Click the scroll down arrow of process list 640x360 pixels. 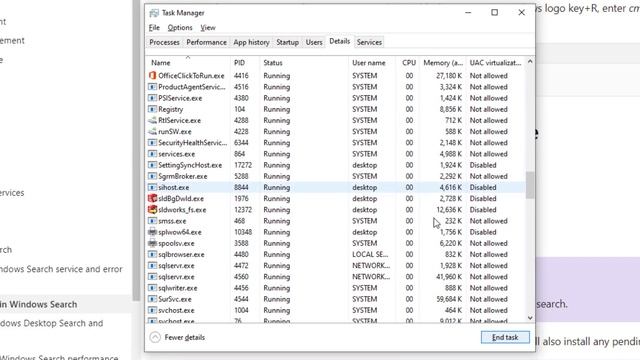click(x=530, y=318)
